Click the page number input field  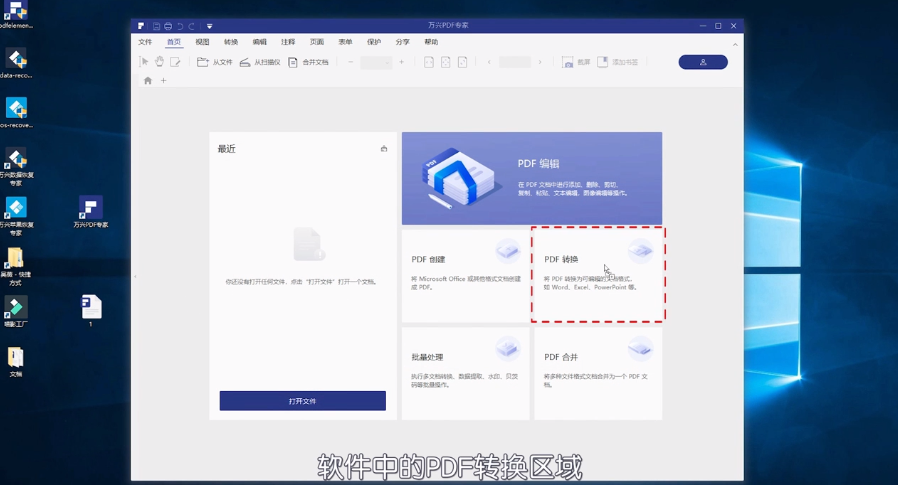515,62
